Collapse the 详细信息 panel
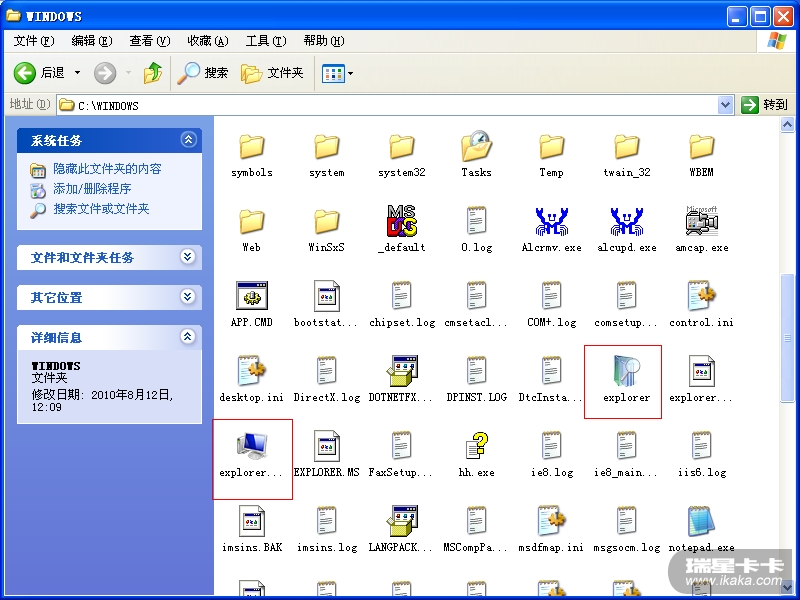The width and height of the screenshot is (800, 600). pos(188,336)
